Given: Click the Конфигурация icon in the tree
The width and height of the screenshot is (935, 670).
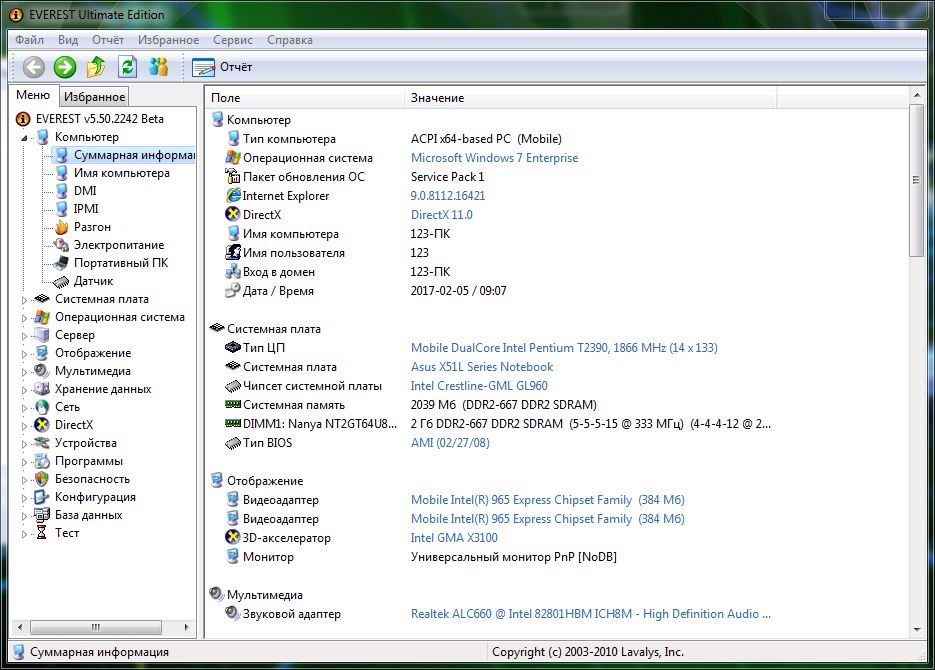Looking at the screenshot, I should pyautogui.click(x=42, y=497).
